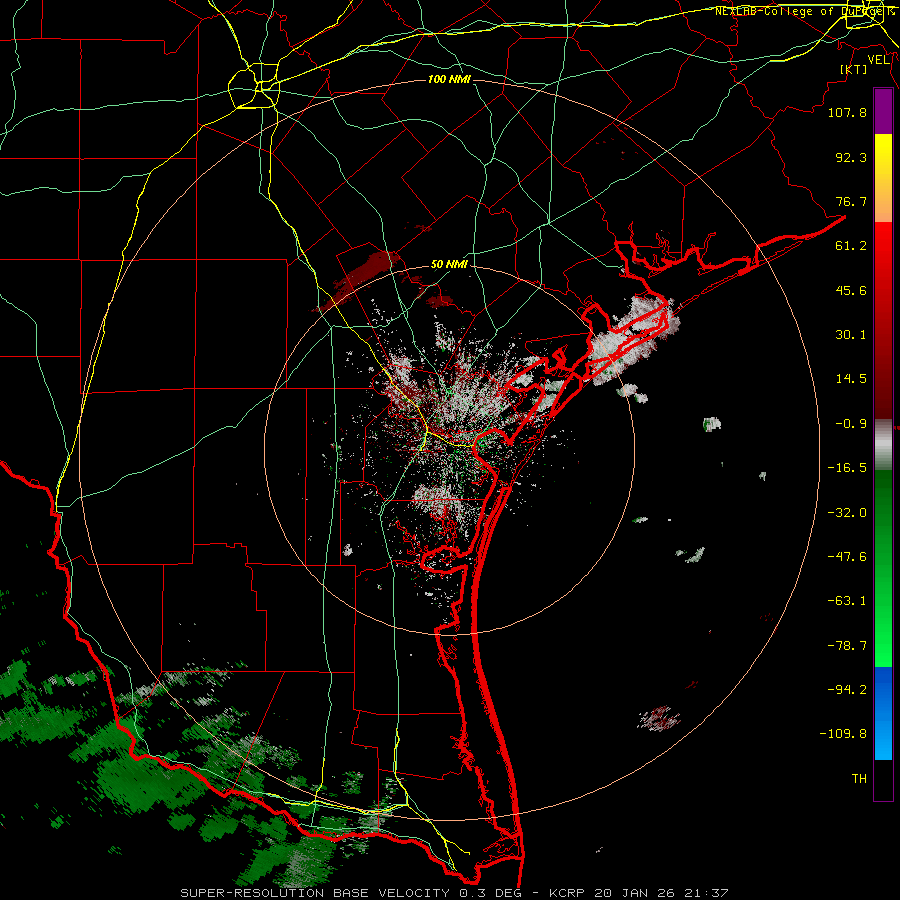This screenshot has height=900, width=900.
Task: Select the -47.6 legend value
Action: (x=847, y=556)
